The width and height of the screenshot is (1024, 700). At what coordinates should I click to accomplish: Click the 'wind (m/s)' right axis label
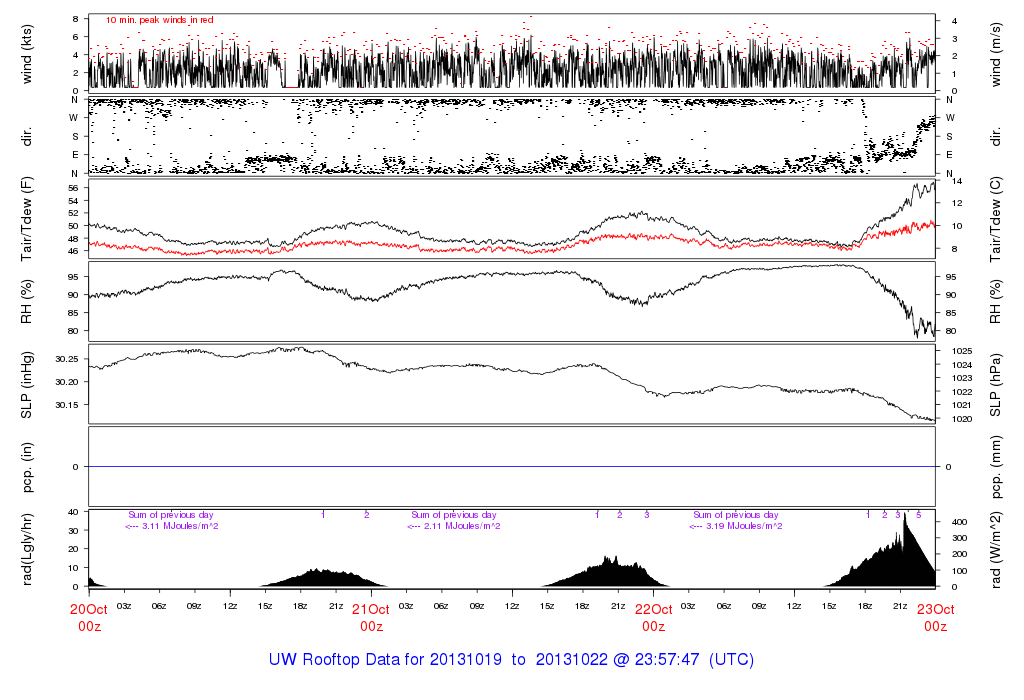tap(996, 54)
